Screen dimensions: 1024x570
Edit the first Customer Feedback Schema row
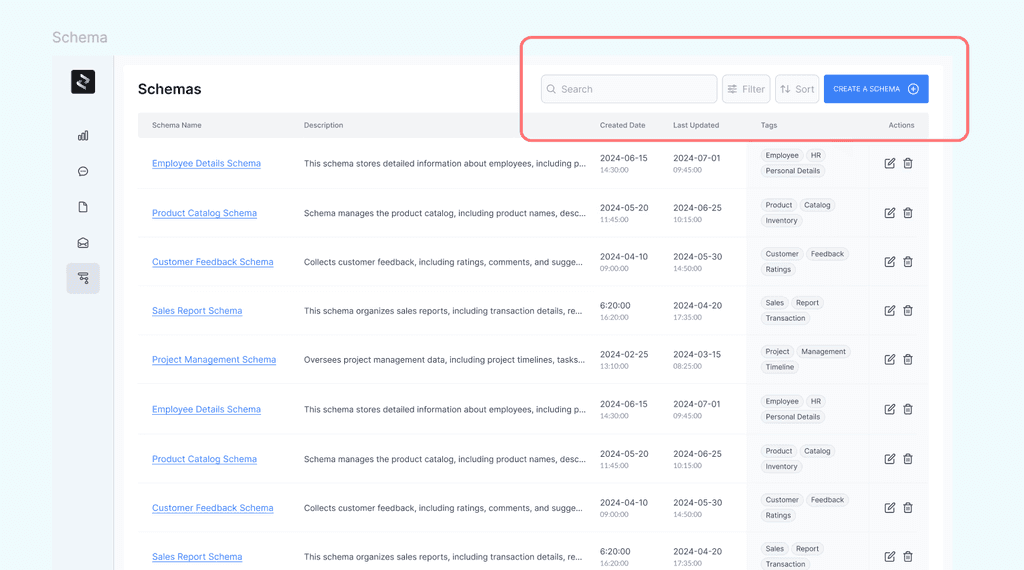889,262
